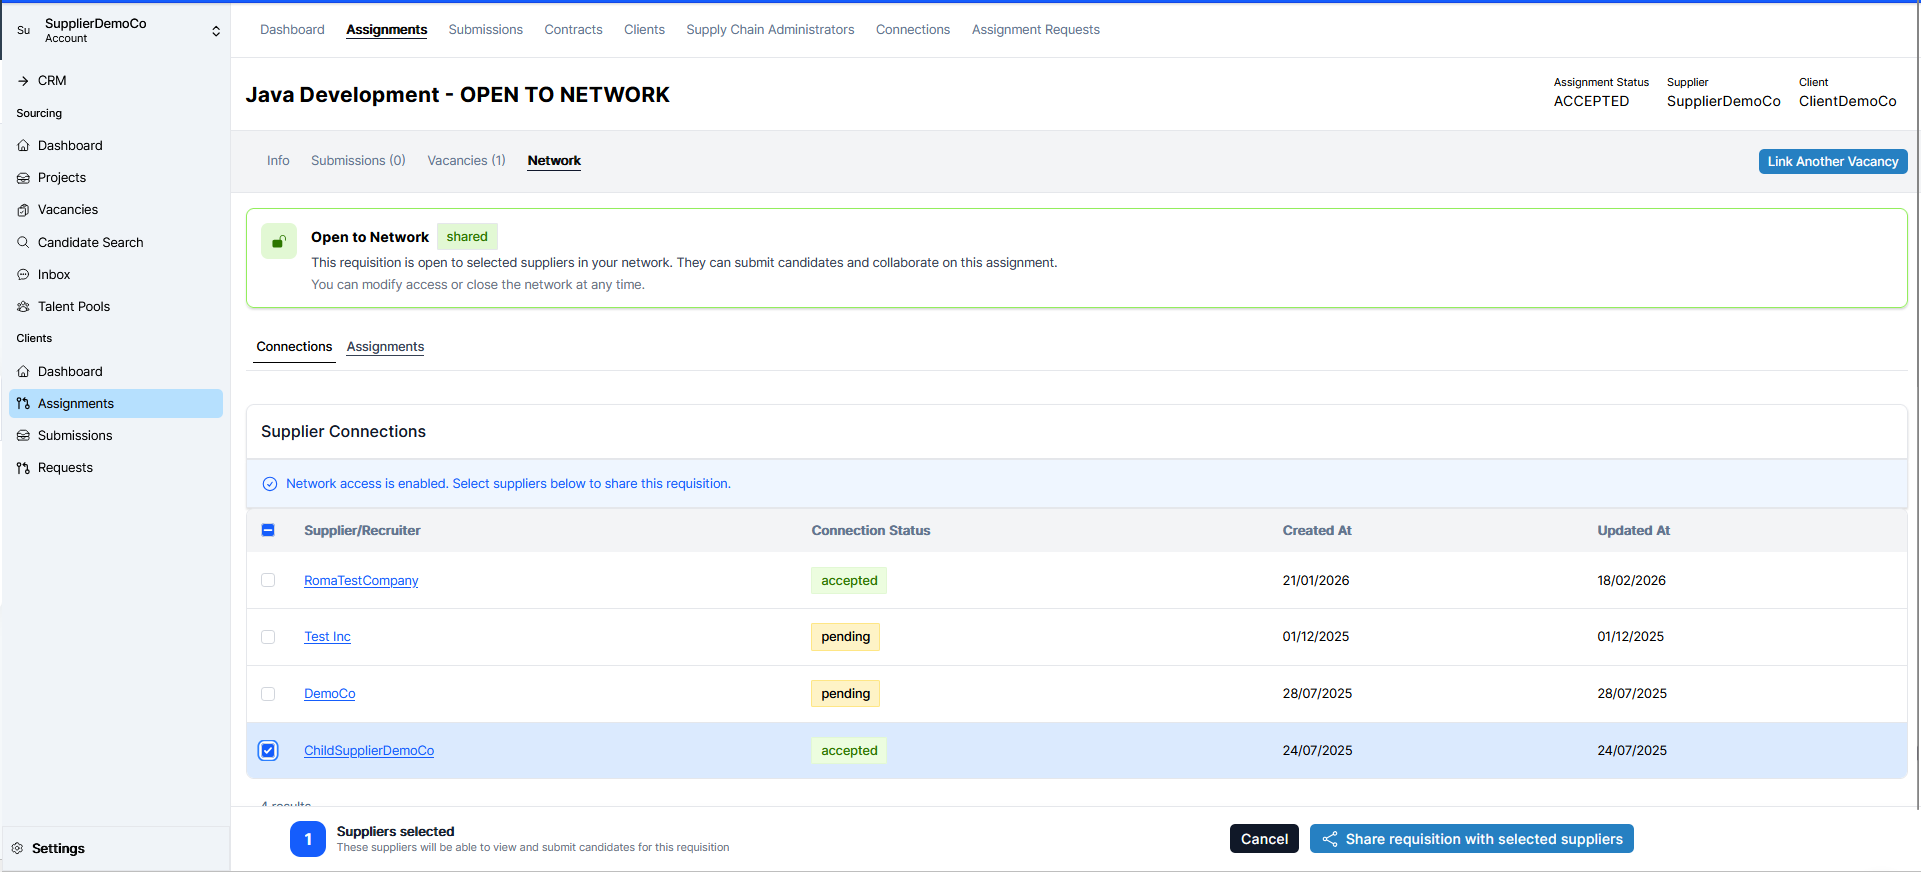Click Share requisition with selected suppliers
Viewport: 1921px width, 872px height.
(1471, 839)
